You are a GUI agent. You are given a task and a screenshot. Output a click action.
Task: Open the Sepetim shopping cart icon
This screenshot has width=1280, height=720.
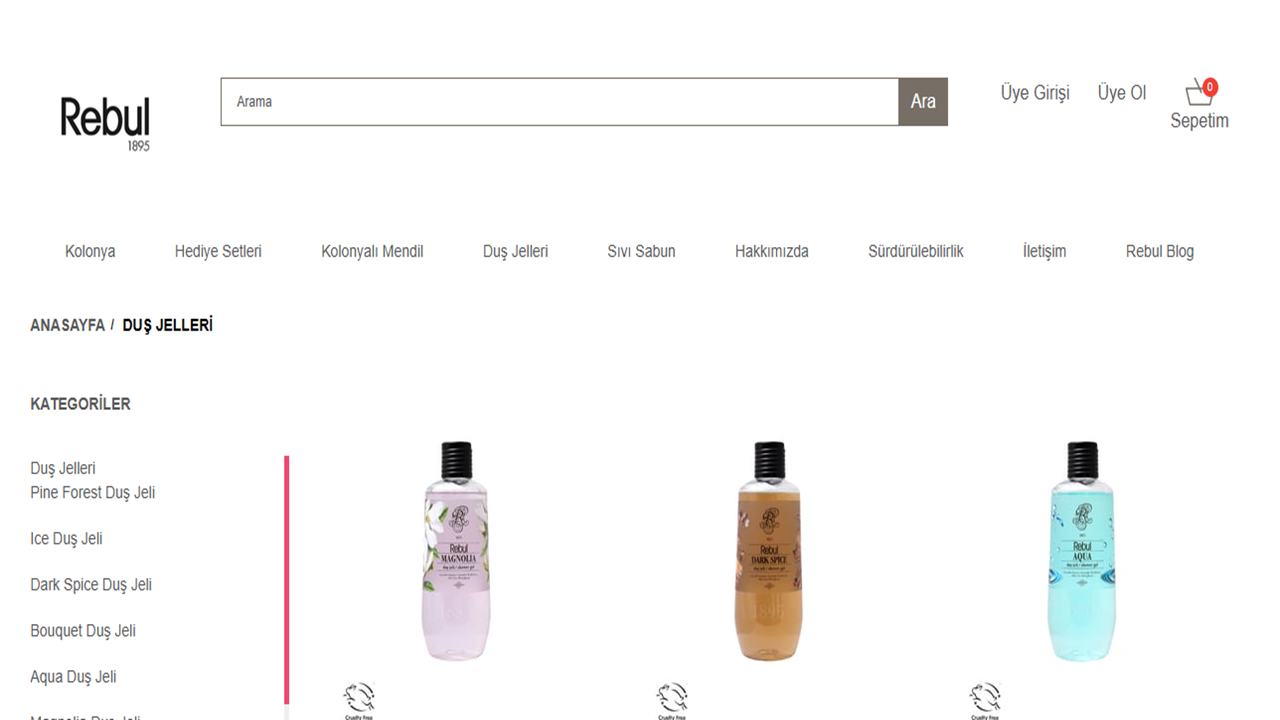[1198, 95]
